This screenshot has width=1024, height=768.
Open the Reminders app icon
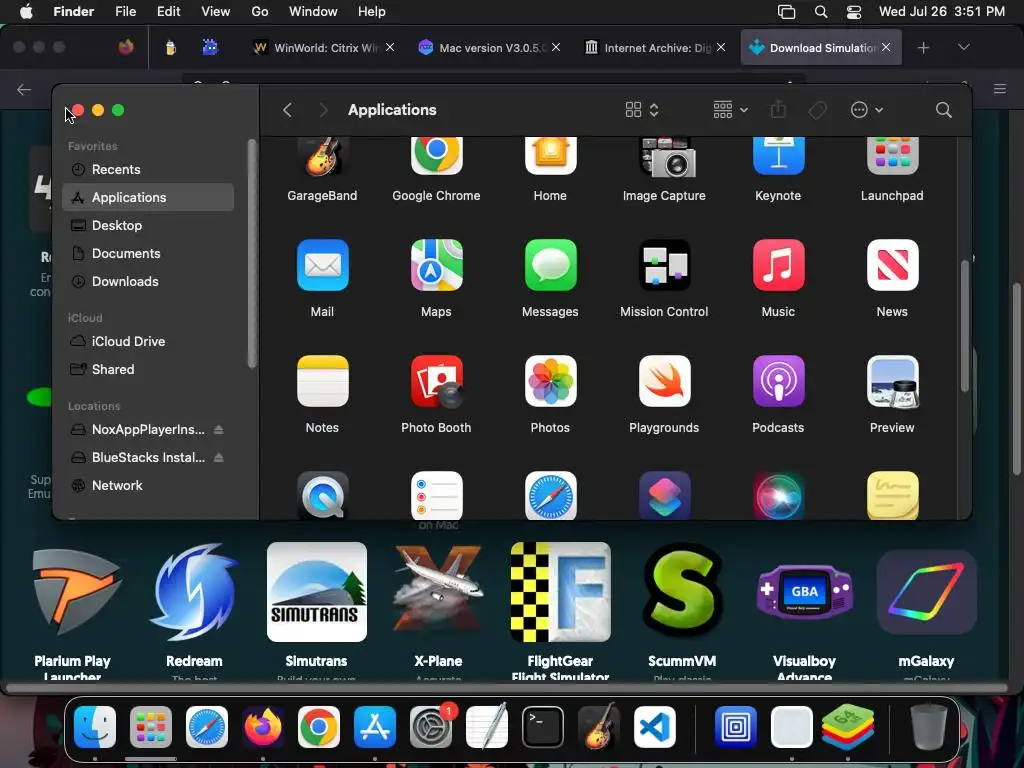coord(436,495)
